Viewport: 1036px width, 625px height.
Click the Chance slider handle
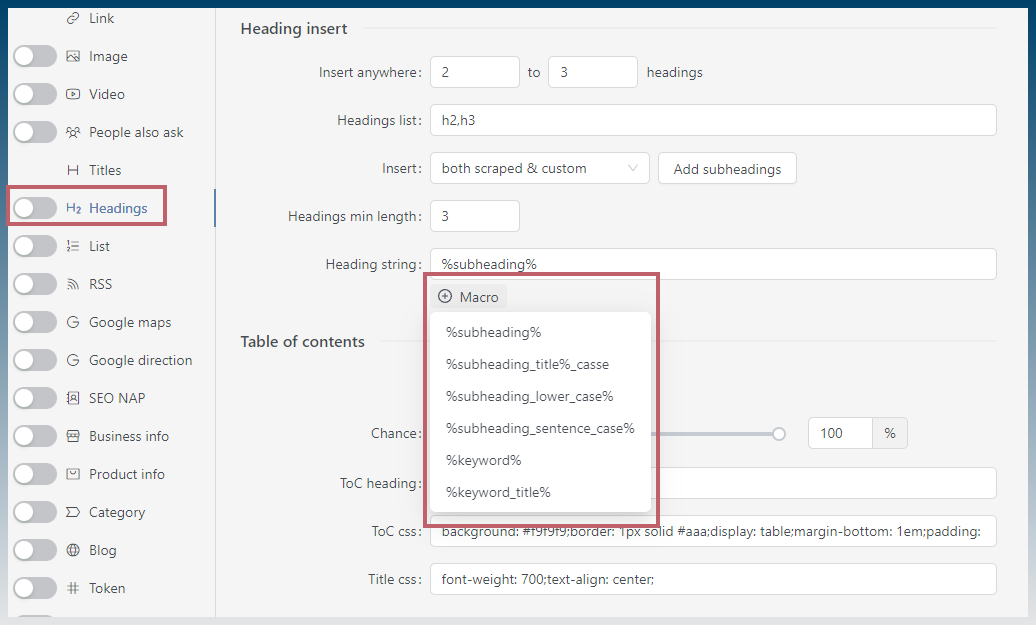(x=779, y=433)
